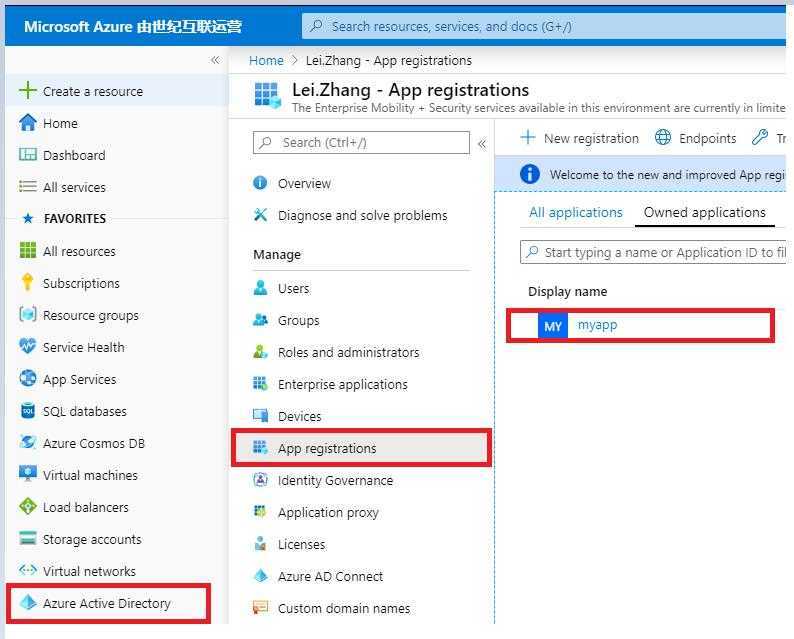Open All services list icon
The height and width of the screenshot is (639, 794).
click(27, 186)
